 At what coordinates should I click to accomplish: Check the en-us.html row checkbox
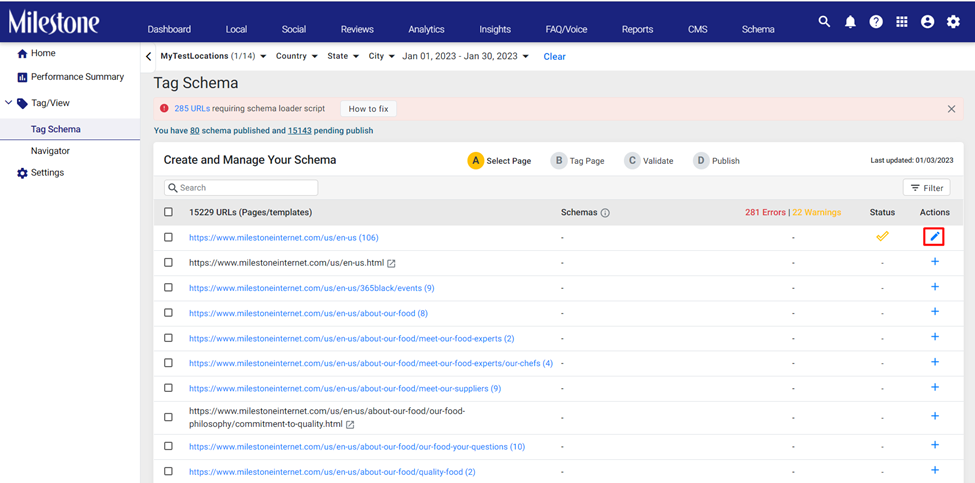[169, 262]
